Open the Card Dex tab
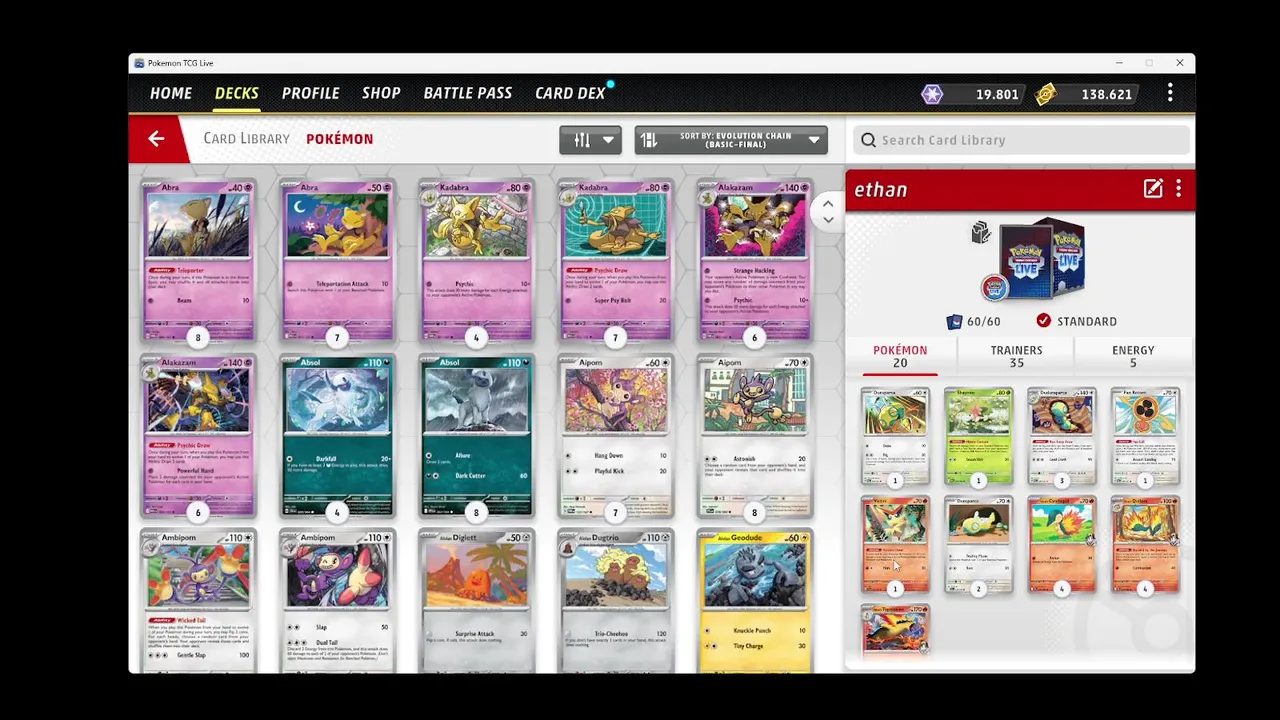The image size is (1280, 720). [x=570, y=93]
